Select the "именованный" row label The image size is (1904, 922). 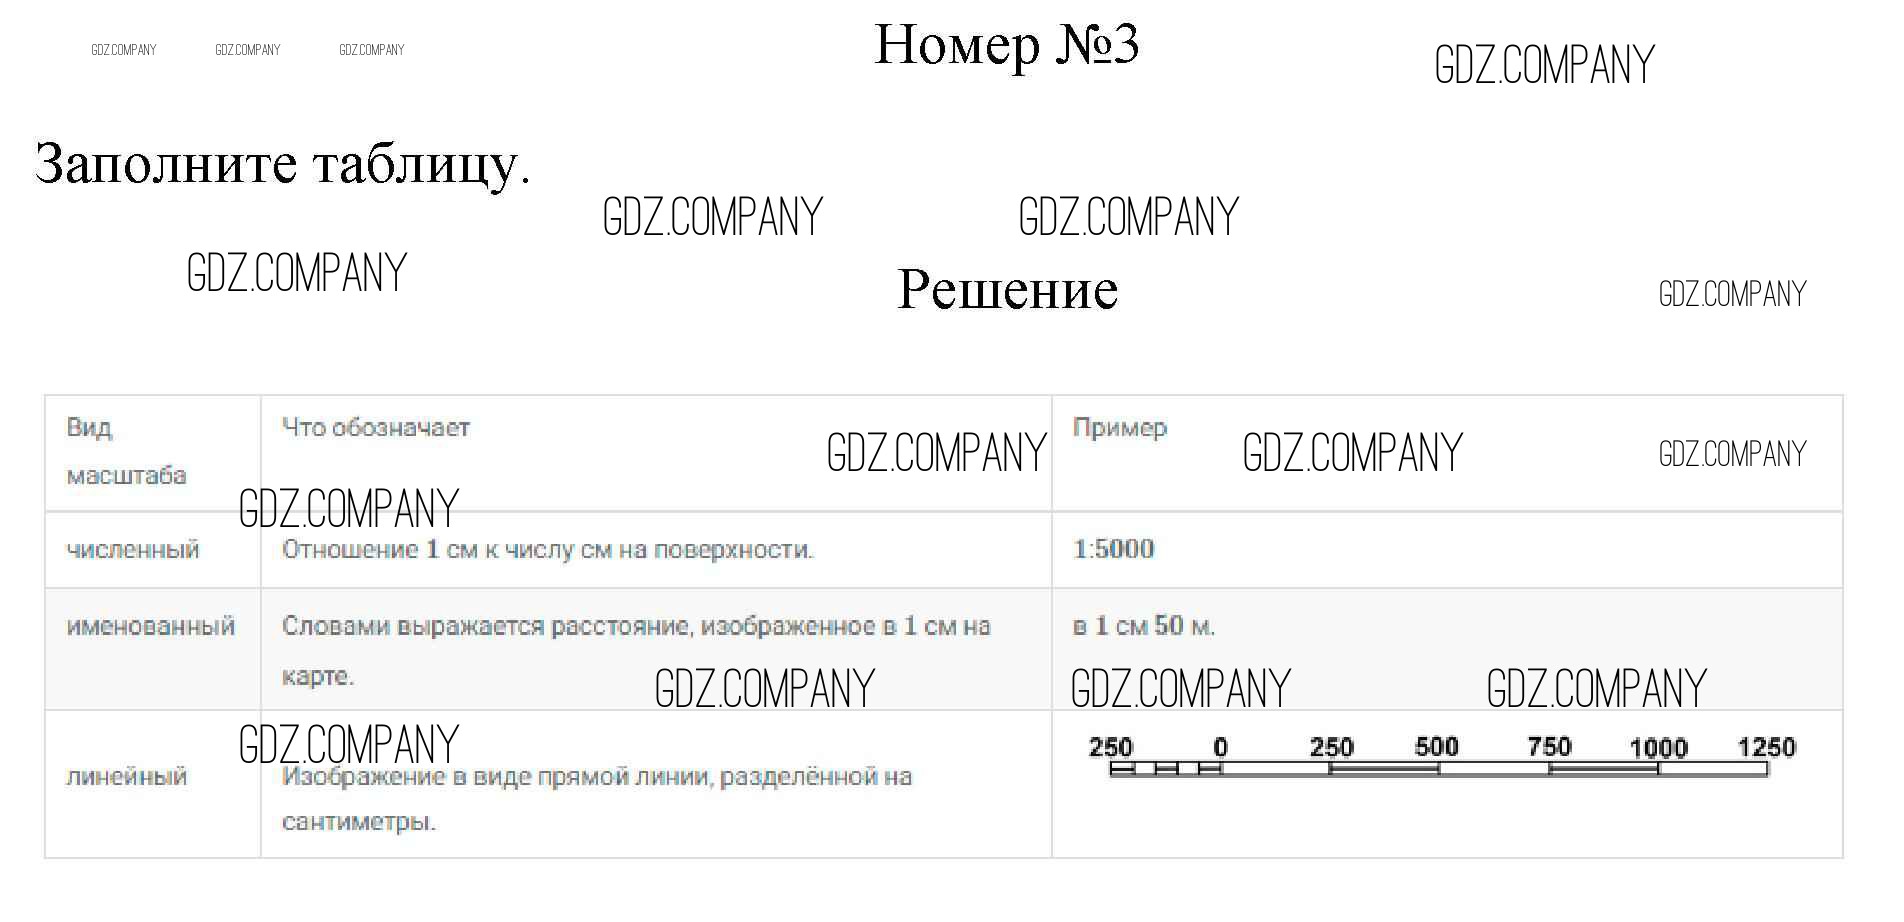click(x=151, y=627)
